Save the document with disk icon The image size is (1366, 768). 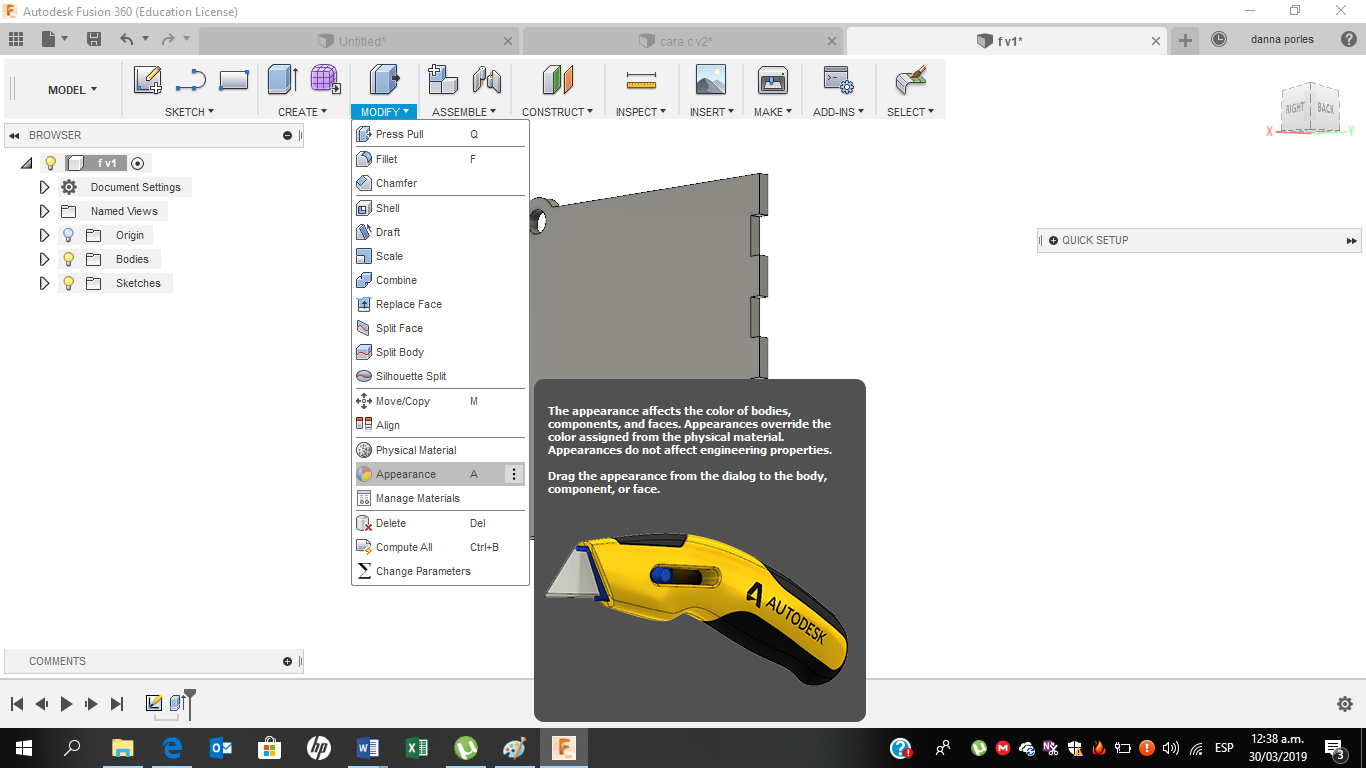click(94, 39)
